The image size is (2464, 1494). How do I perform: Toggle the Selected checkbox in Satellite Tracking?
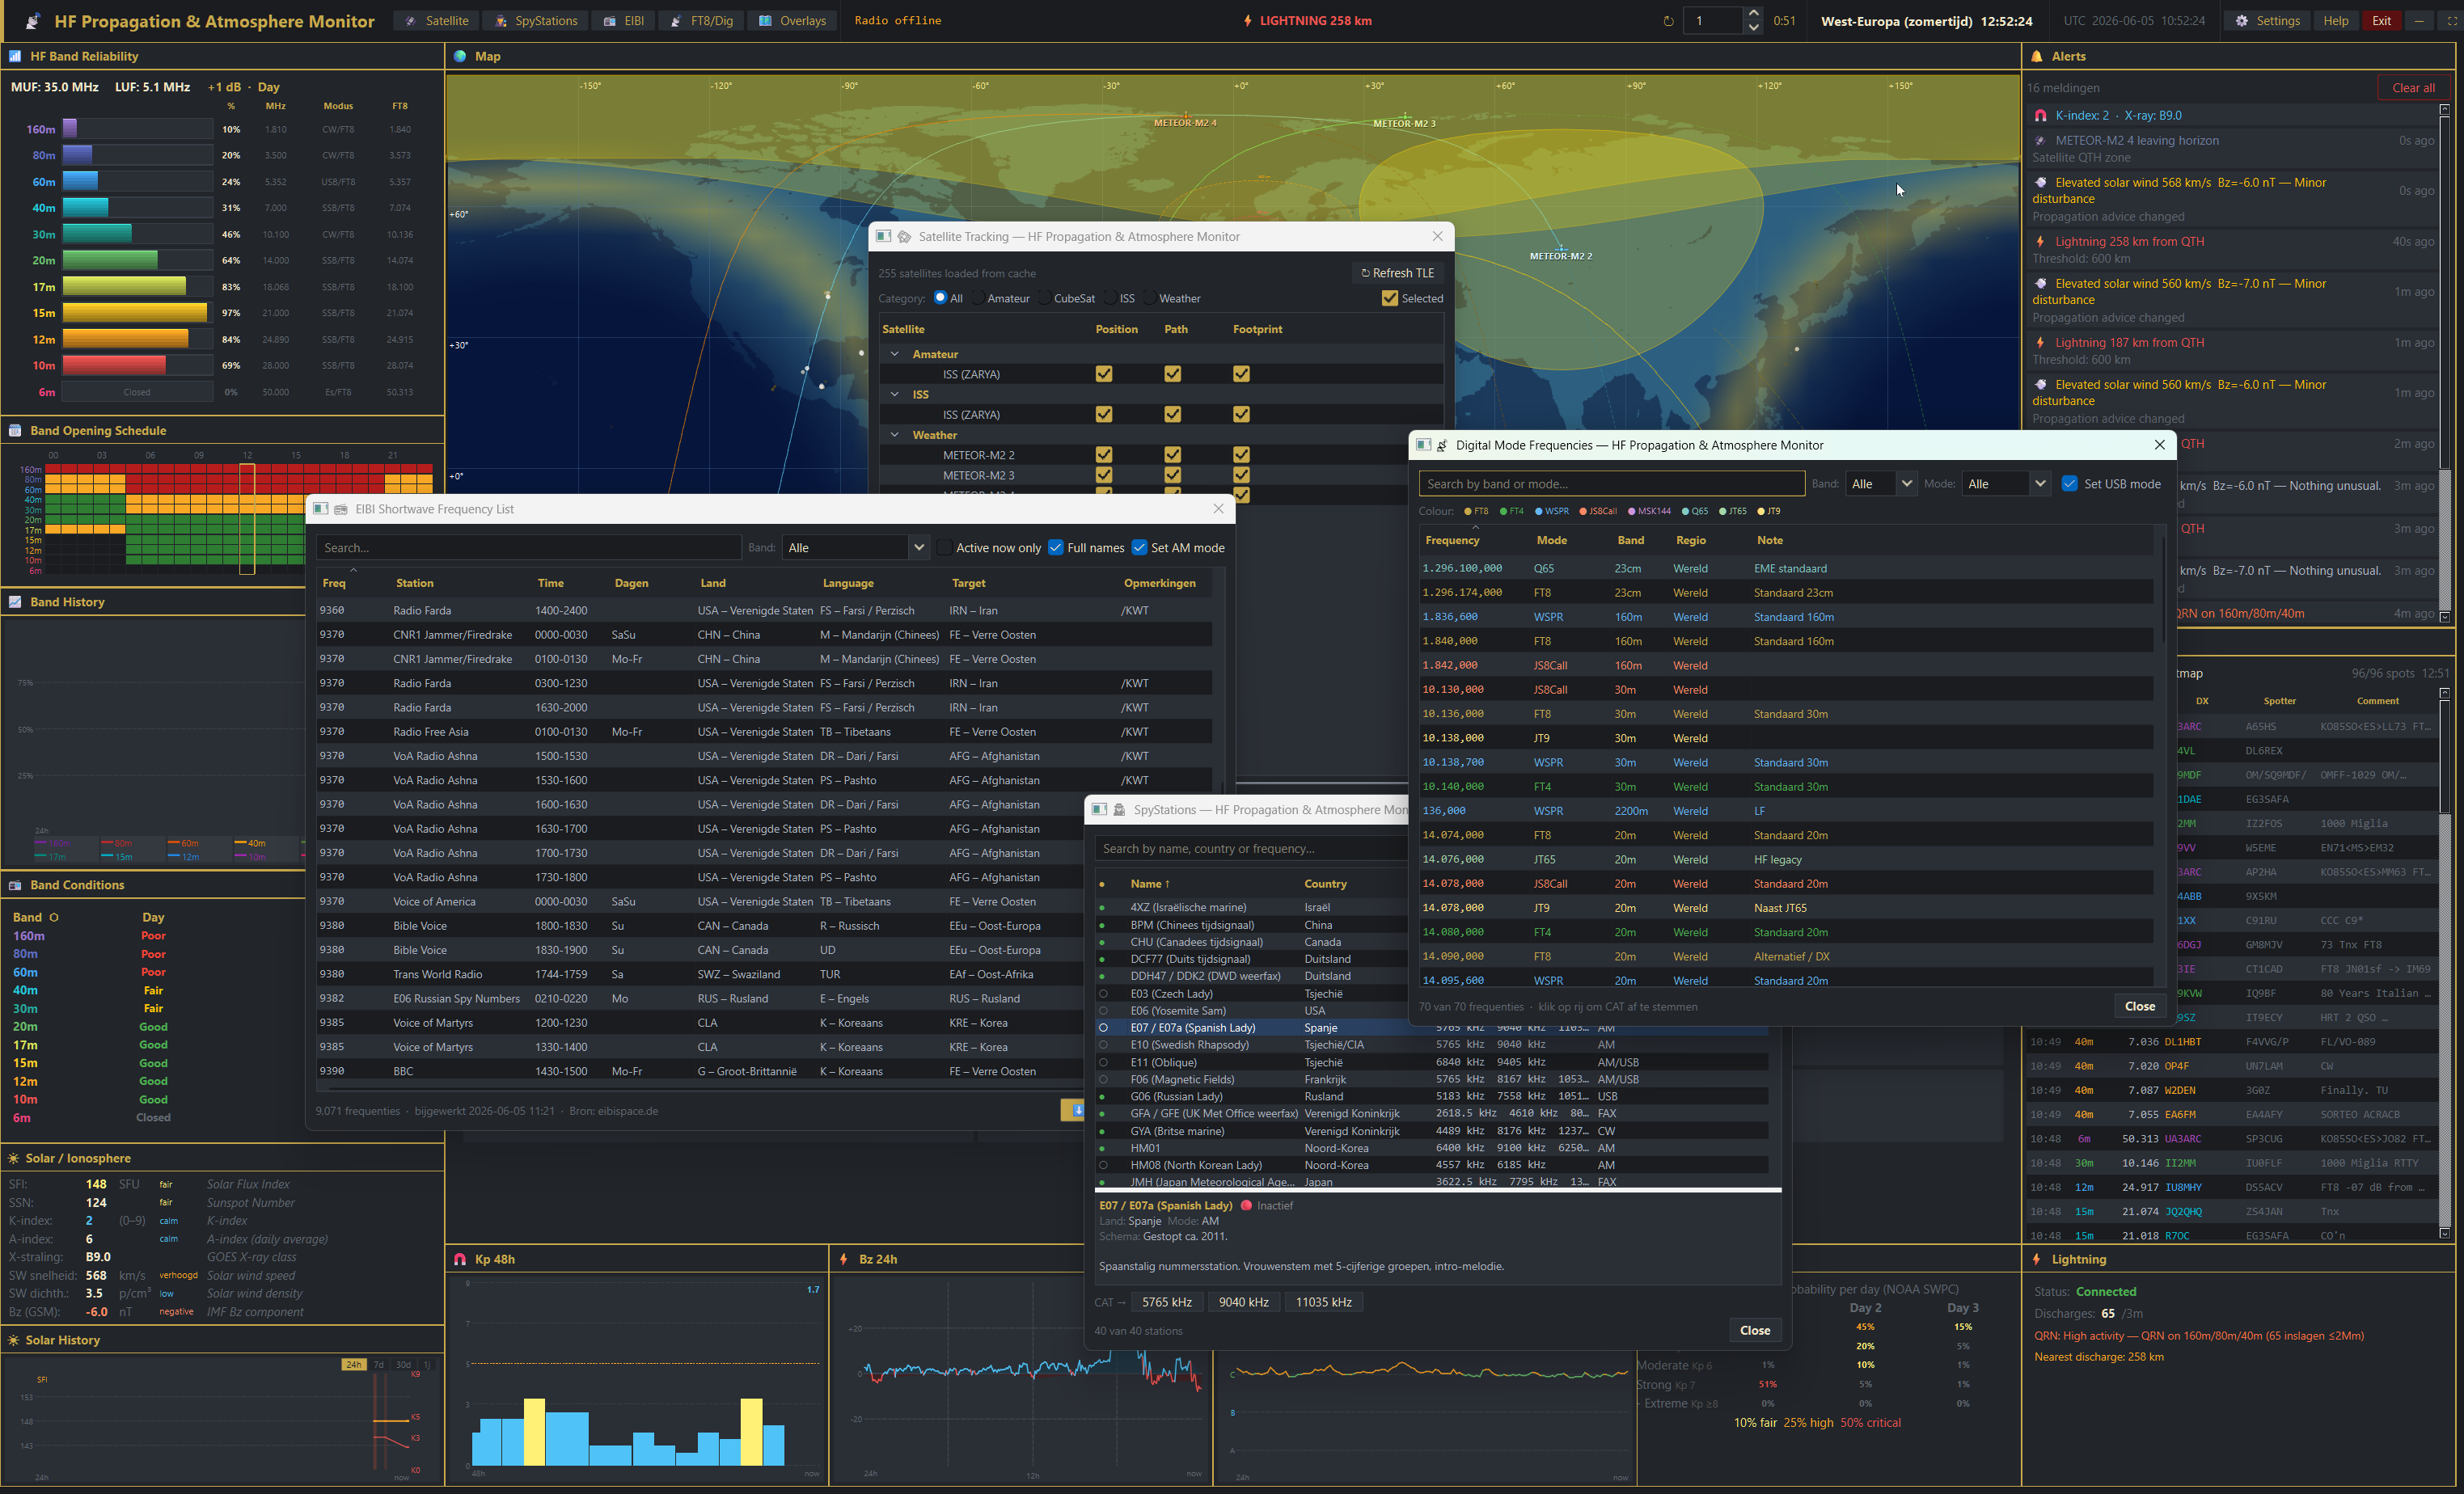[x=1390, y=298]
